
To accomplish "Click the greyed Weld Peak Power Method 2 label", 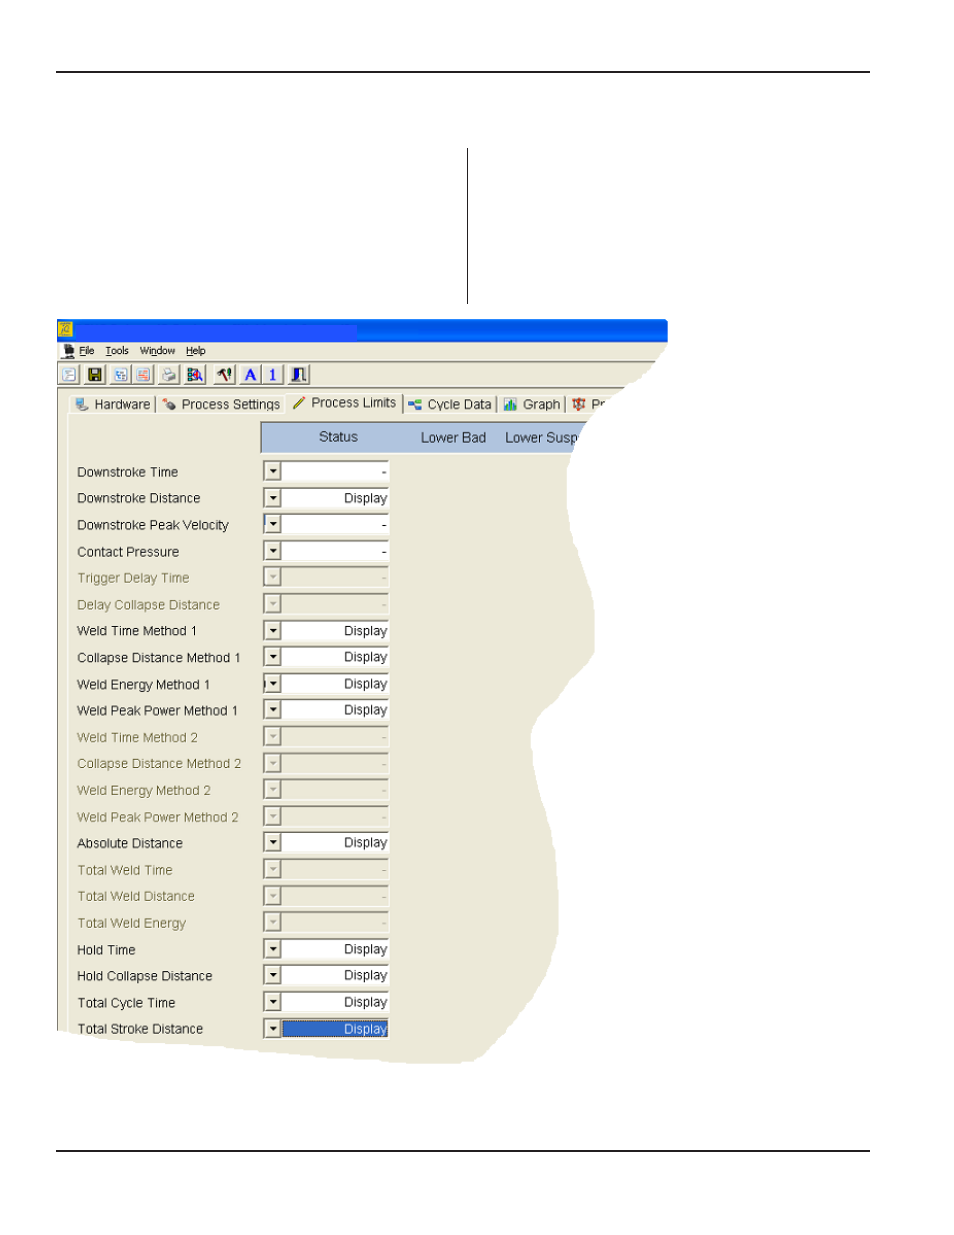I will pyautogui.click(x=158, y=817).
